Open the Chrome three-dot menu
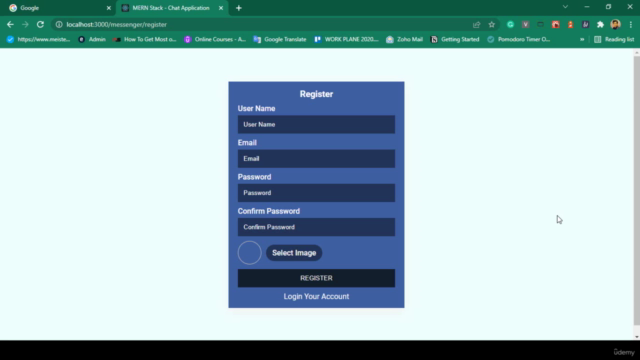 click(x=631, y=24)
